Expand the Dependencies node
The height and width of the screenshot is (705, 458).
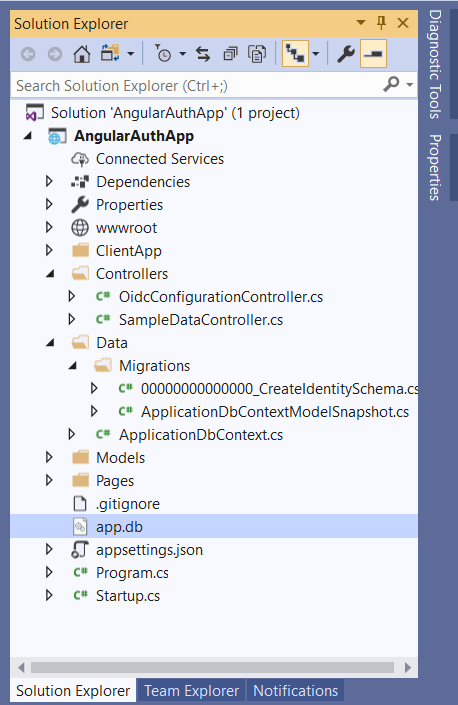coord(49,181)
